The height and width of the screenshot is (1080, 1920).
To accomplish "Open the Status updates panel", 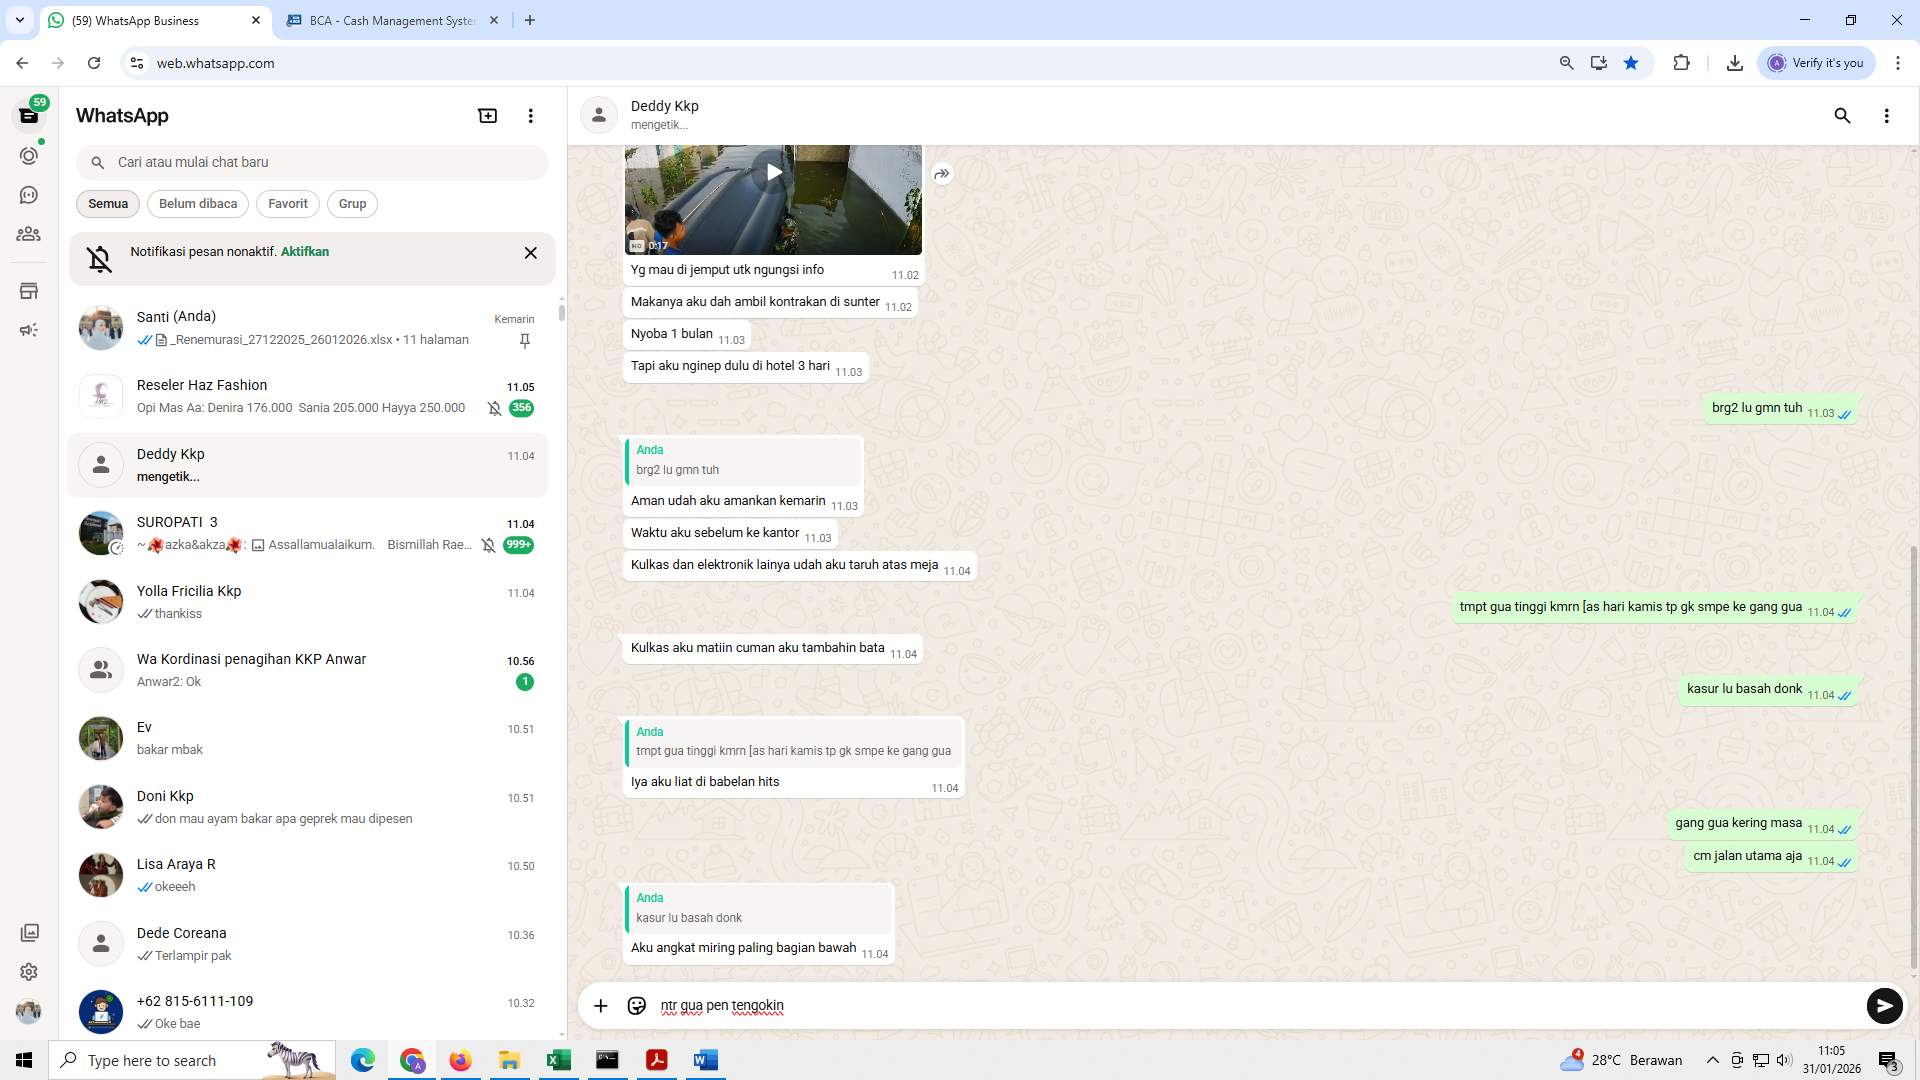I will 29,155.
